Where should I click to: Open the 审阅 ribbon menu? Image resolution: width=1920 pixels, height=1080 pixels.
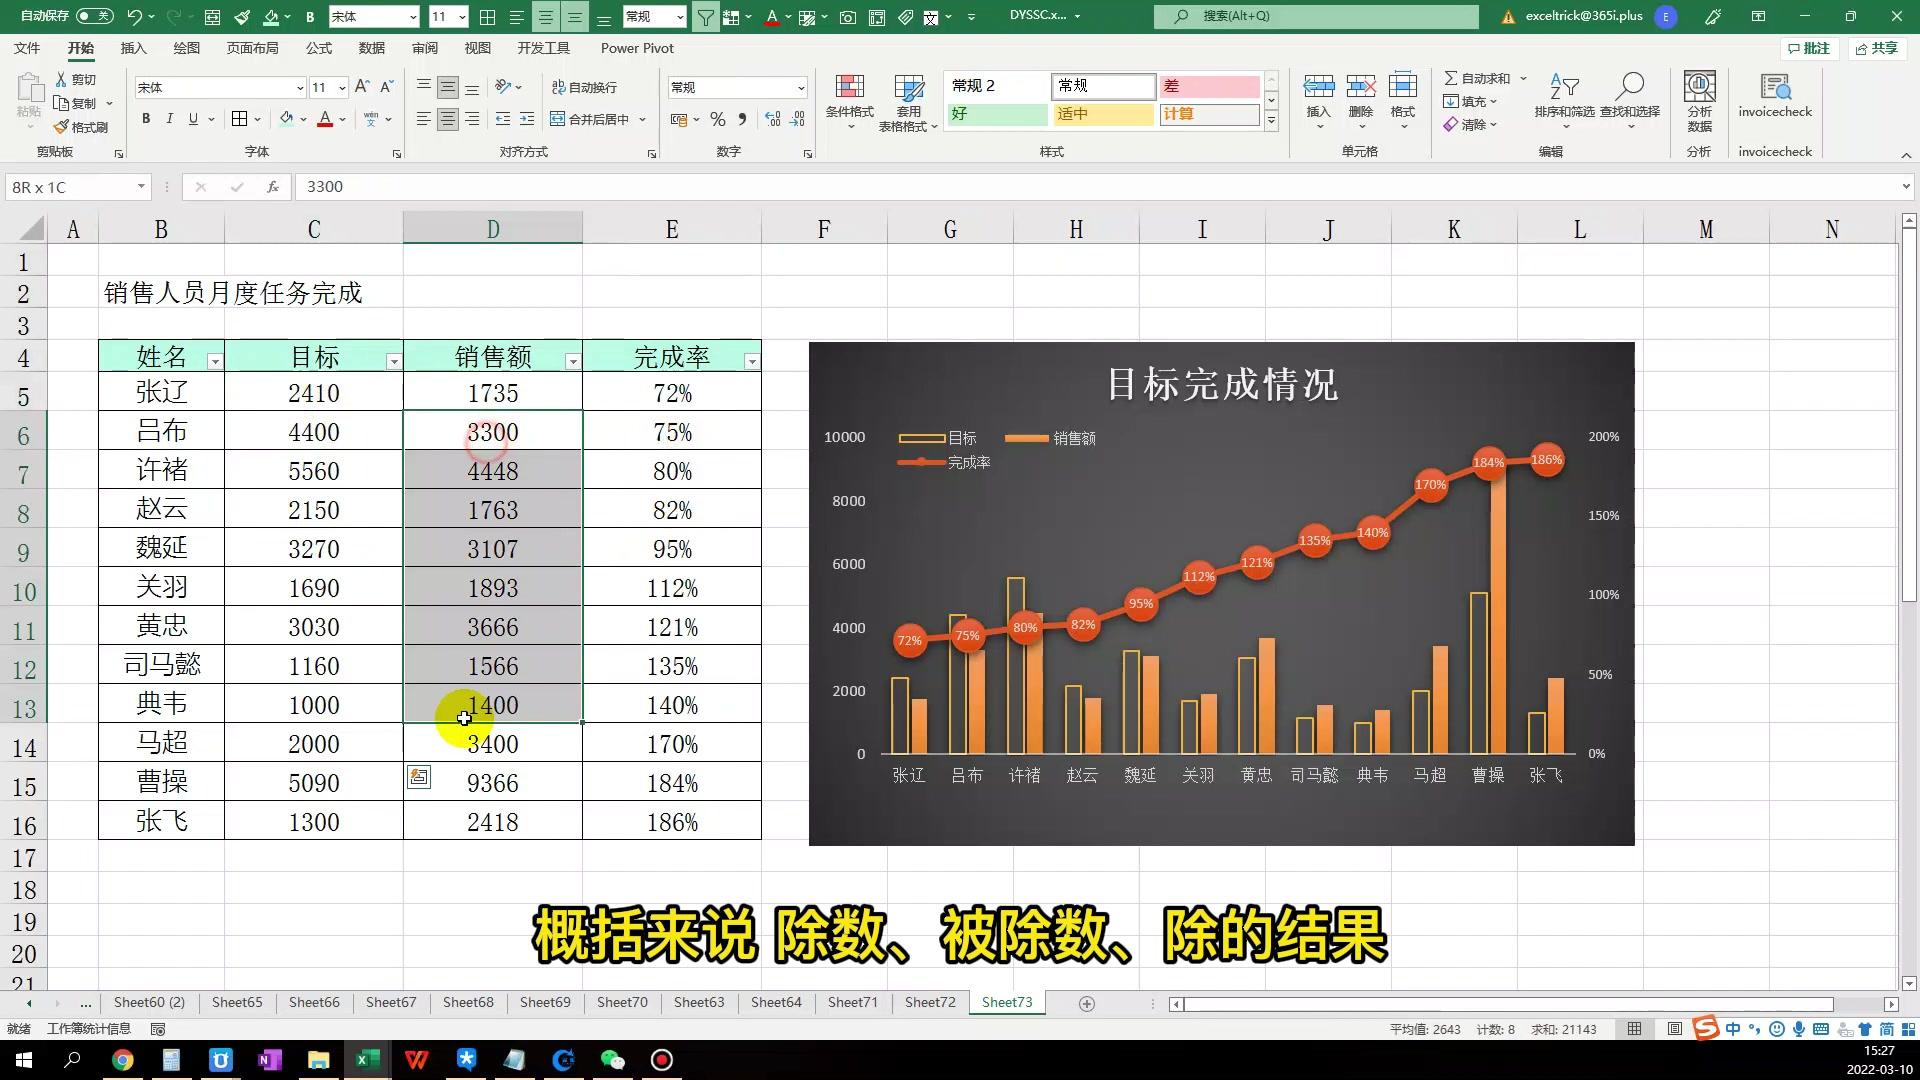point(425,49)
